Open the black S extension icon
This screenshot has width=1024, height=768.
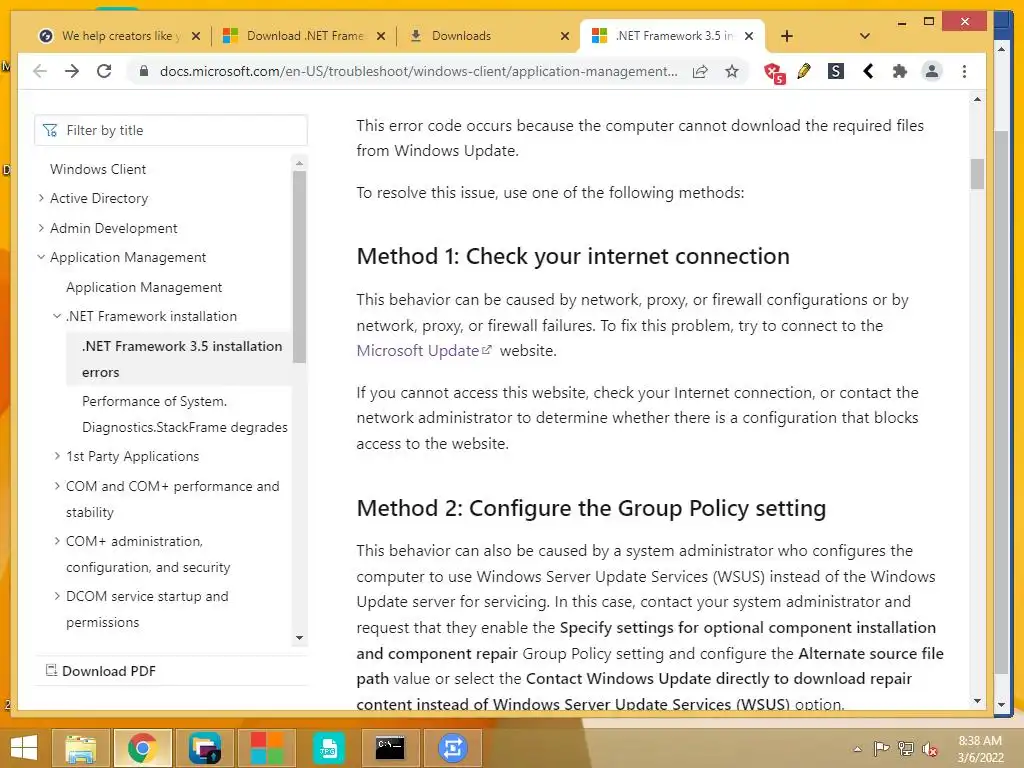[836, 71]
